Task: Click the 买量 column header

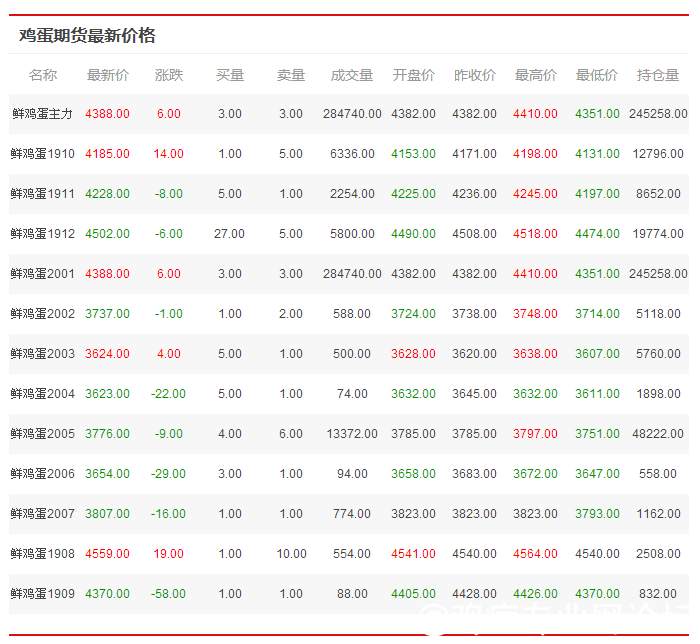Action: (230, 75)
